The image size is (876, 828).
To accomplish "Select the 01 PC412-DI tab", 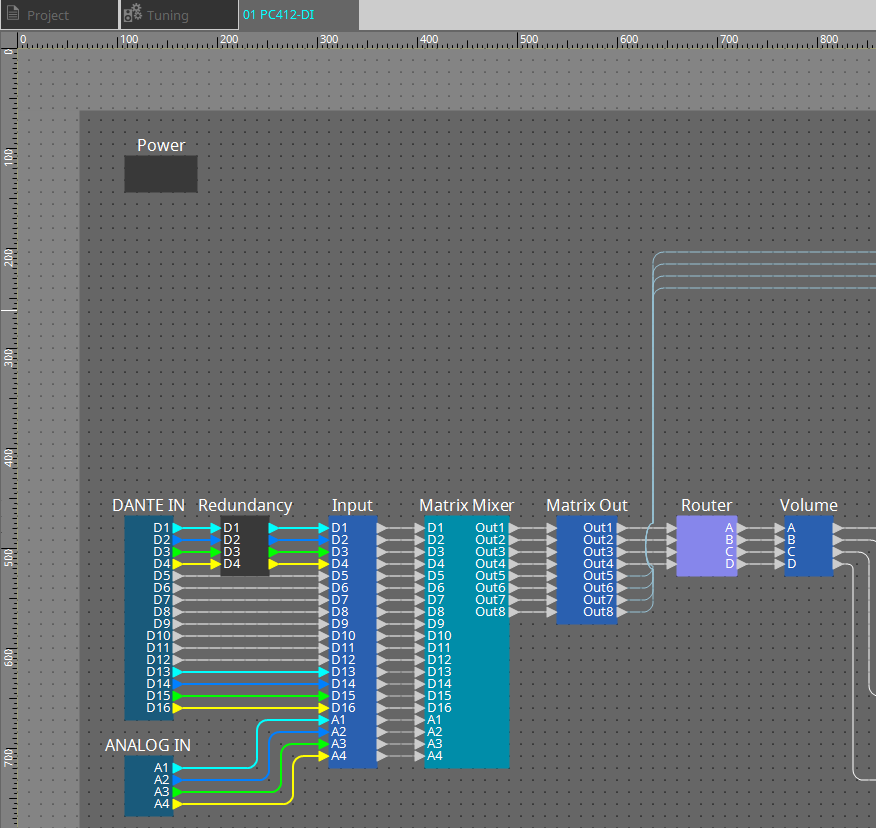I will (278, 15).
